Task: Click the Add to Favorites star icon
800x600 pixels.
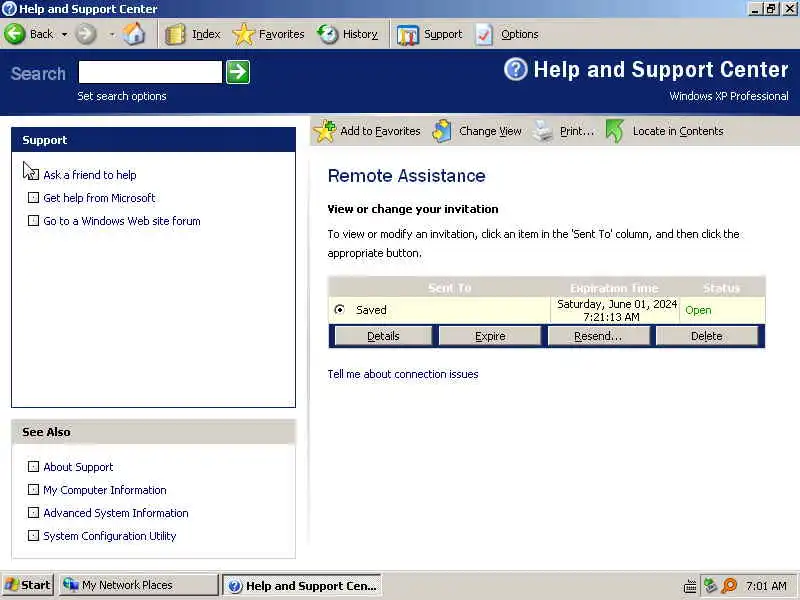Action: coord(324,131)
